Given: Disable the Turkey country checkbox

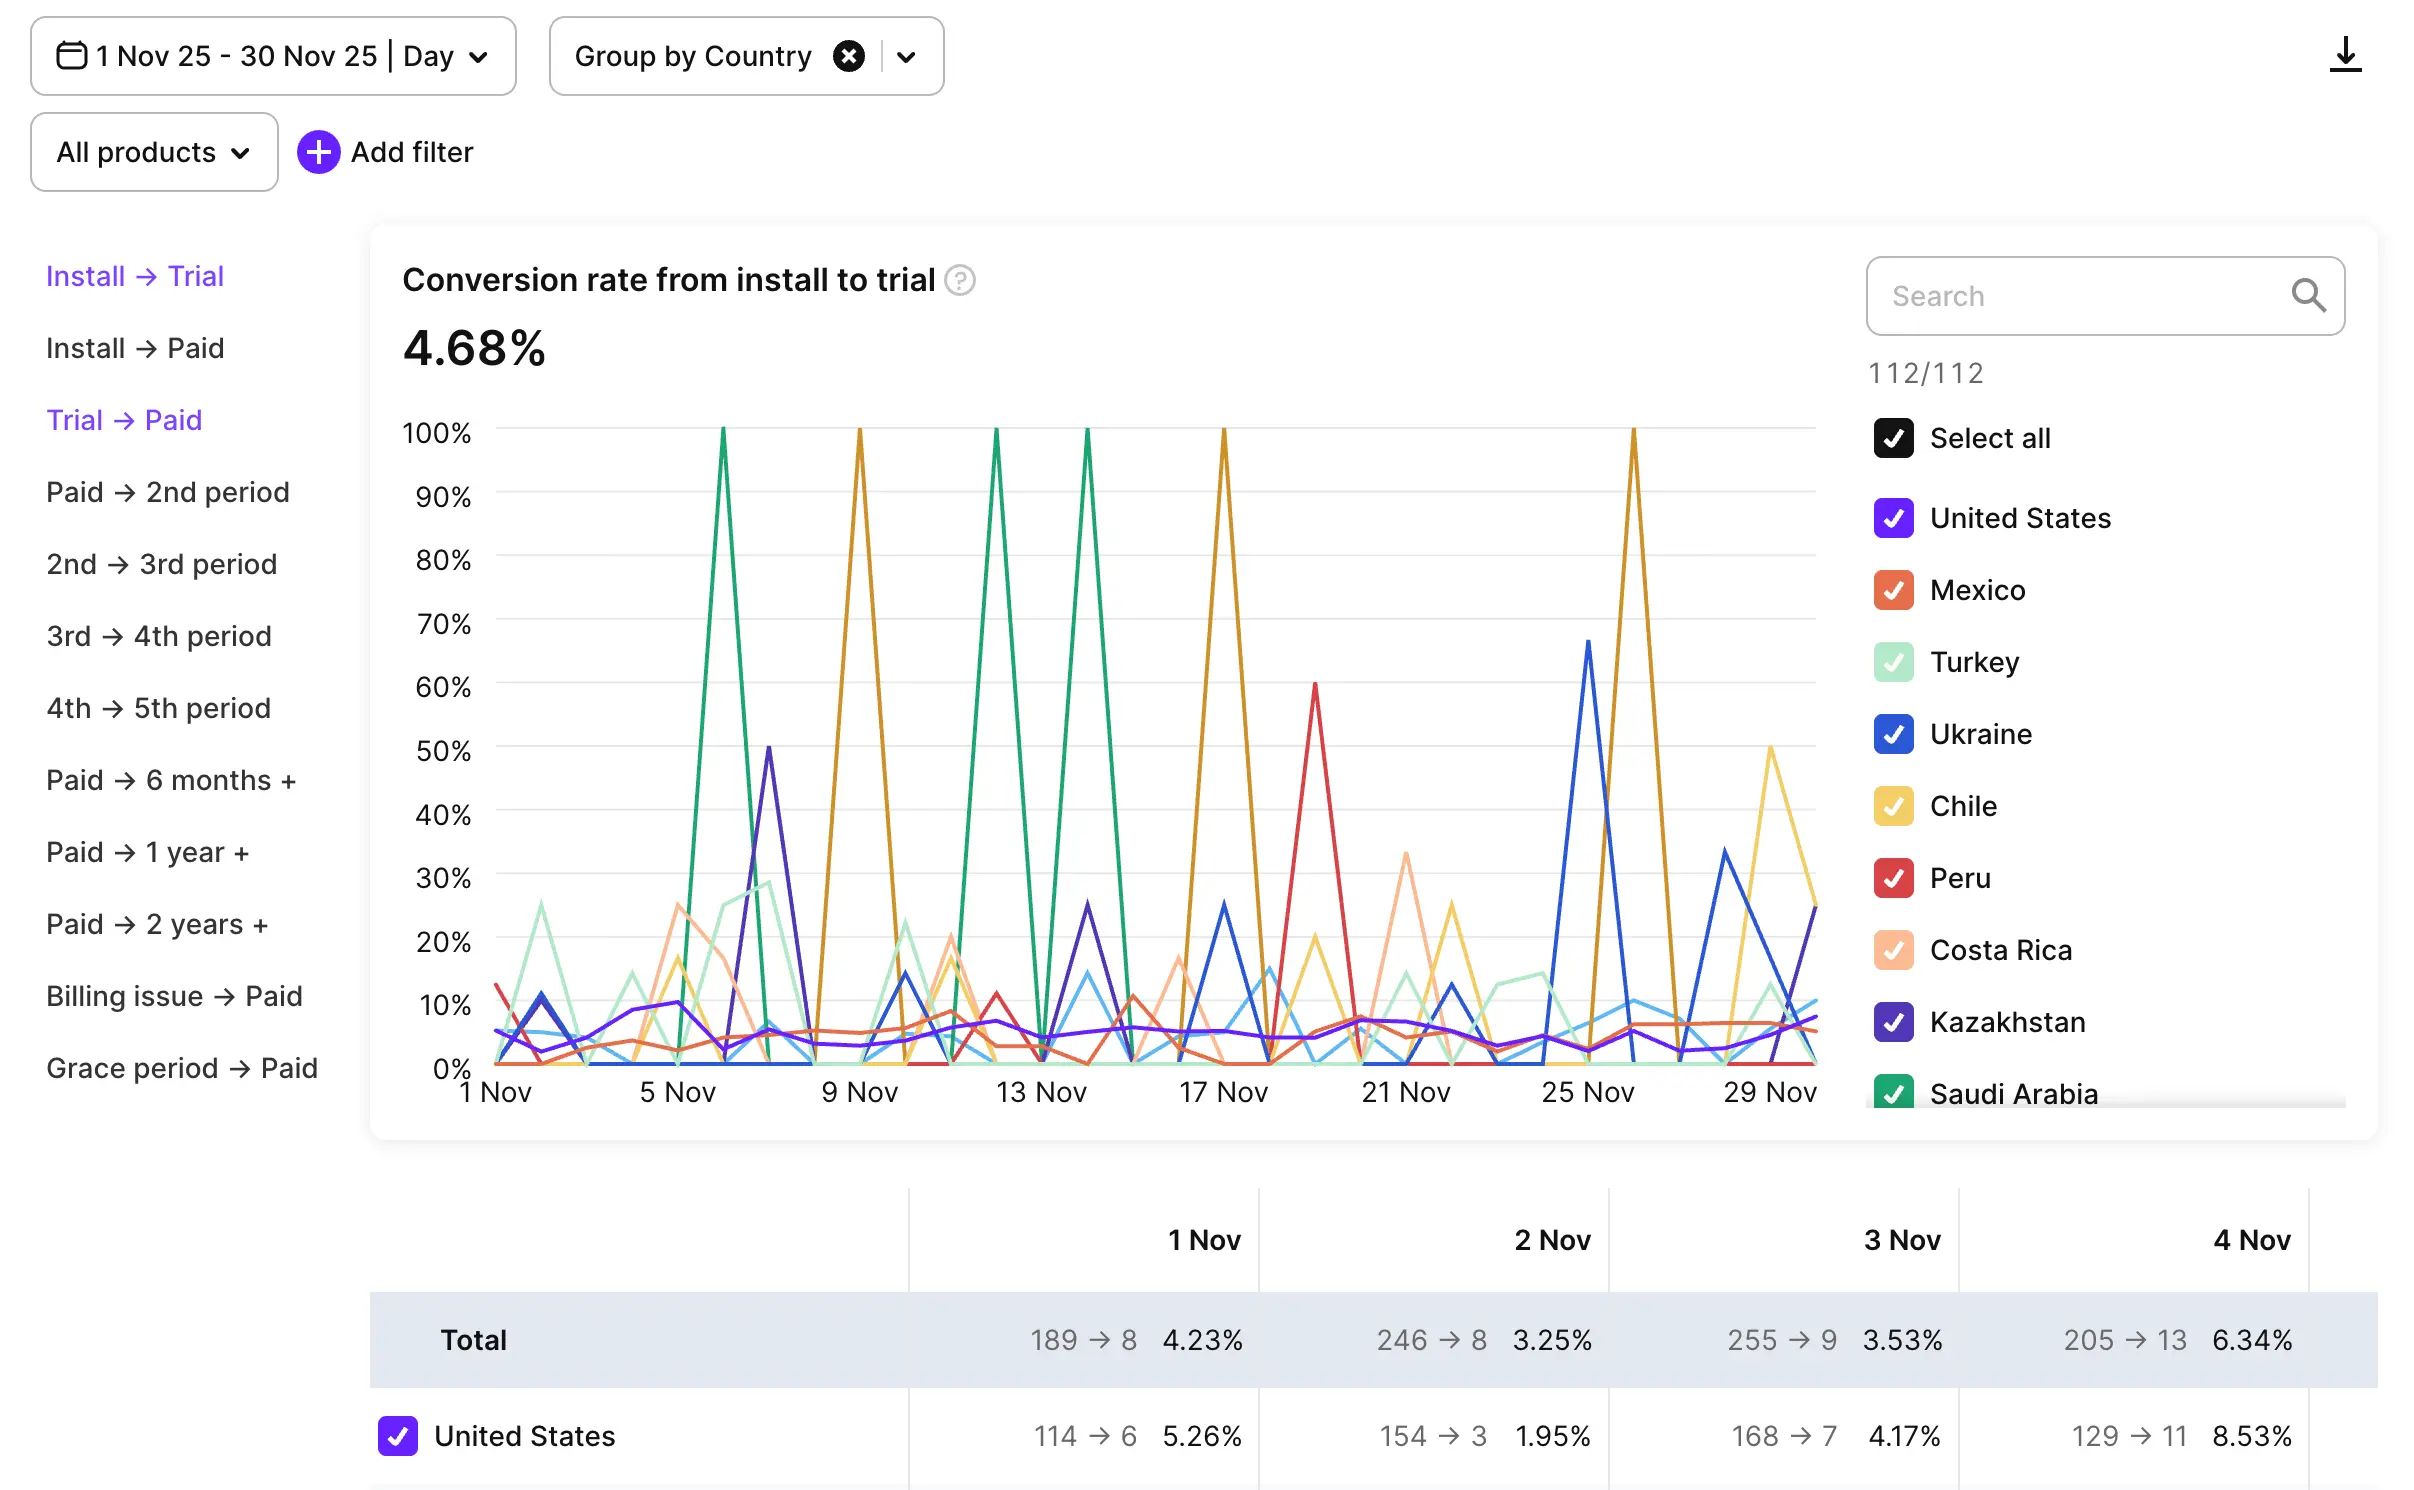Looking at the screenshot, I should tap(1893, 662).
